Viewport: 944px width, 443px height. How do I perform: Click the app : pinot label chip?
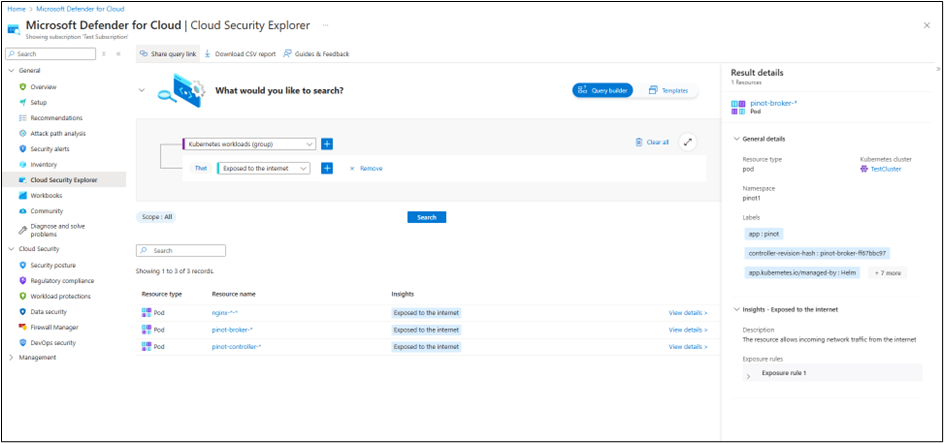[x=764, y=234]
